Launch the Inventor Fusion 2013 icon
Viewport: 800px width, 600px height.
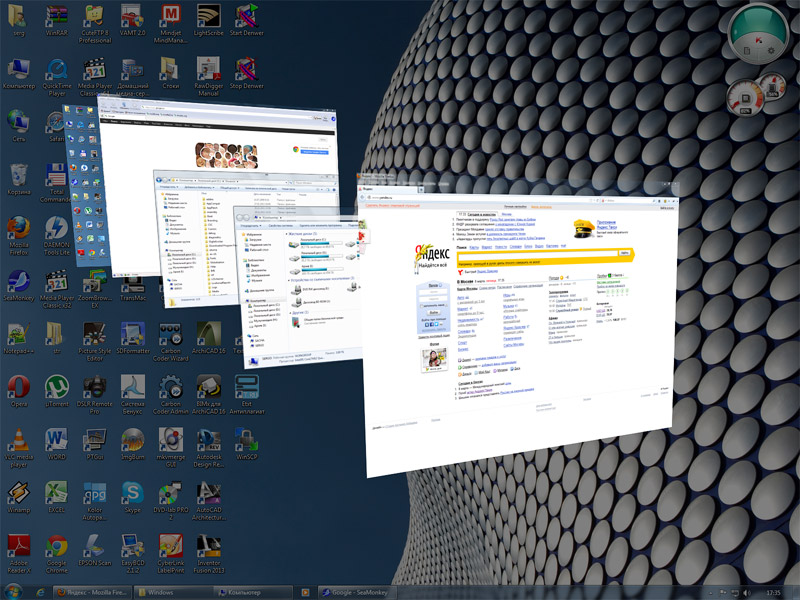pos(208,554)
